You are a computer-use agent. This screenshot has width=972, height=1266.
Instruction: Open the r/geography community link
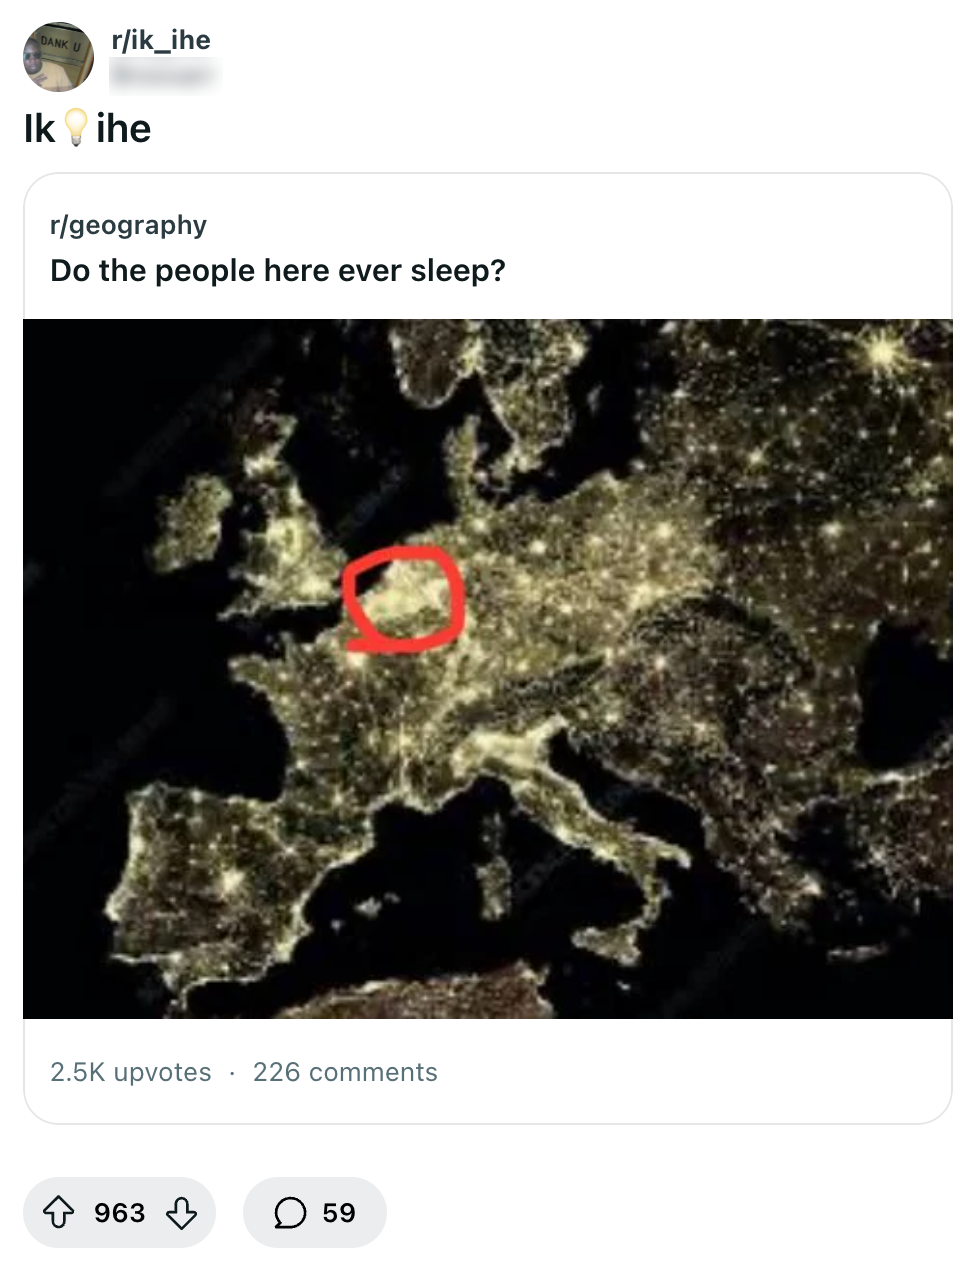(x=127, y=224)
